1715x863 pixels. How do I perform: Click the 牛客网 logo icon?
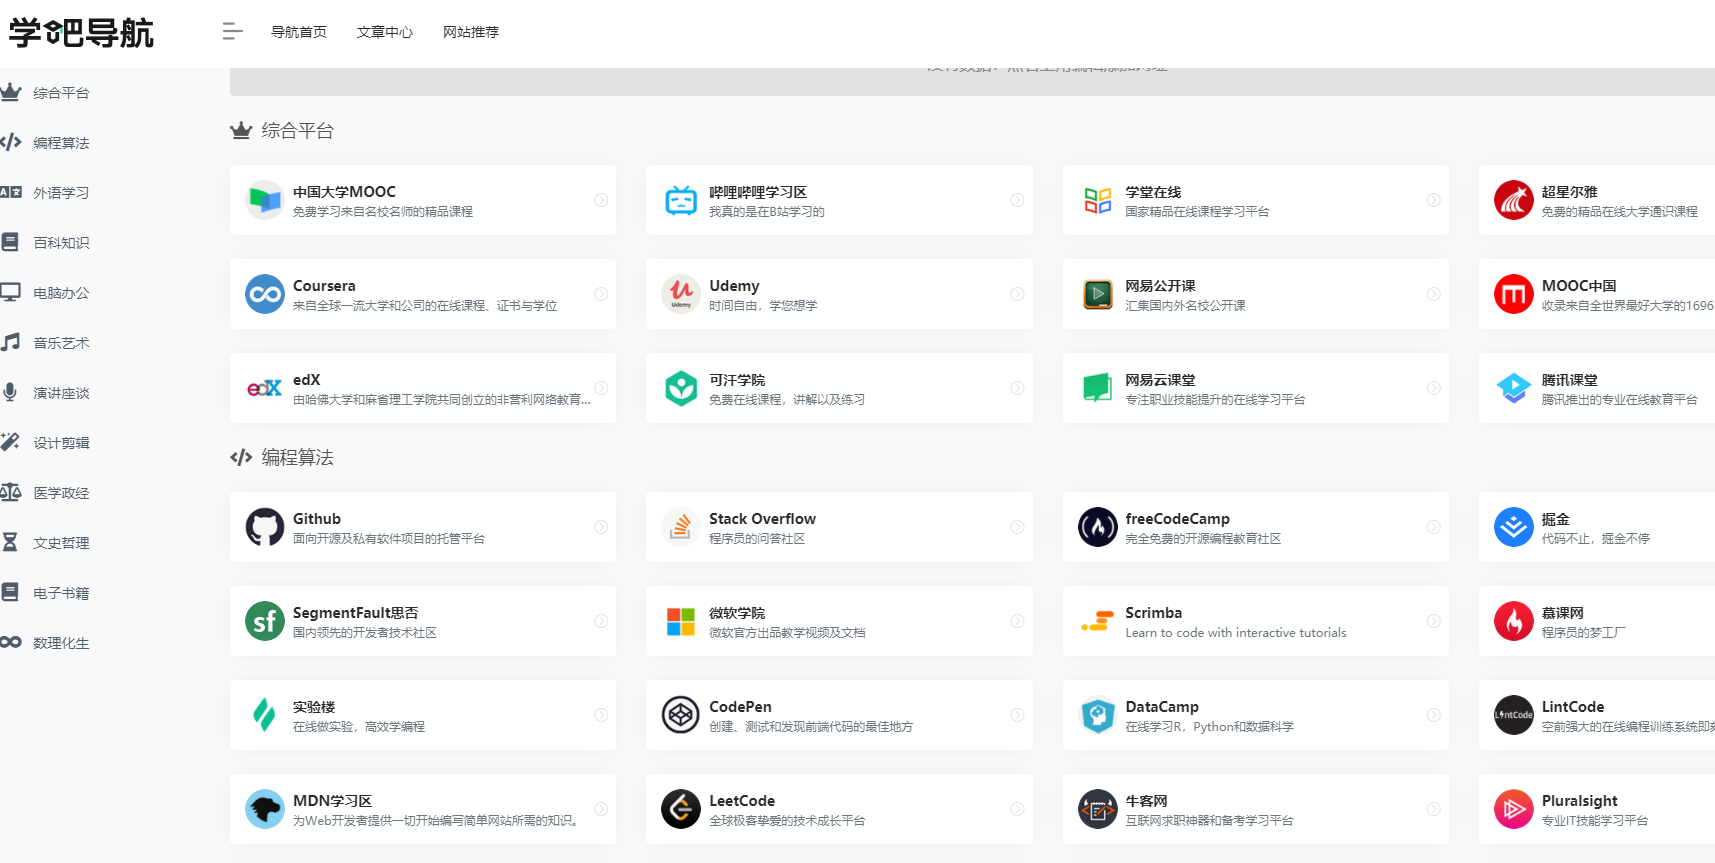tap(1098, 809)
